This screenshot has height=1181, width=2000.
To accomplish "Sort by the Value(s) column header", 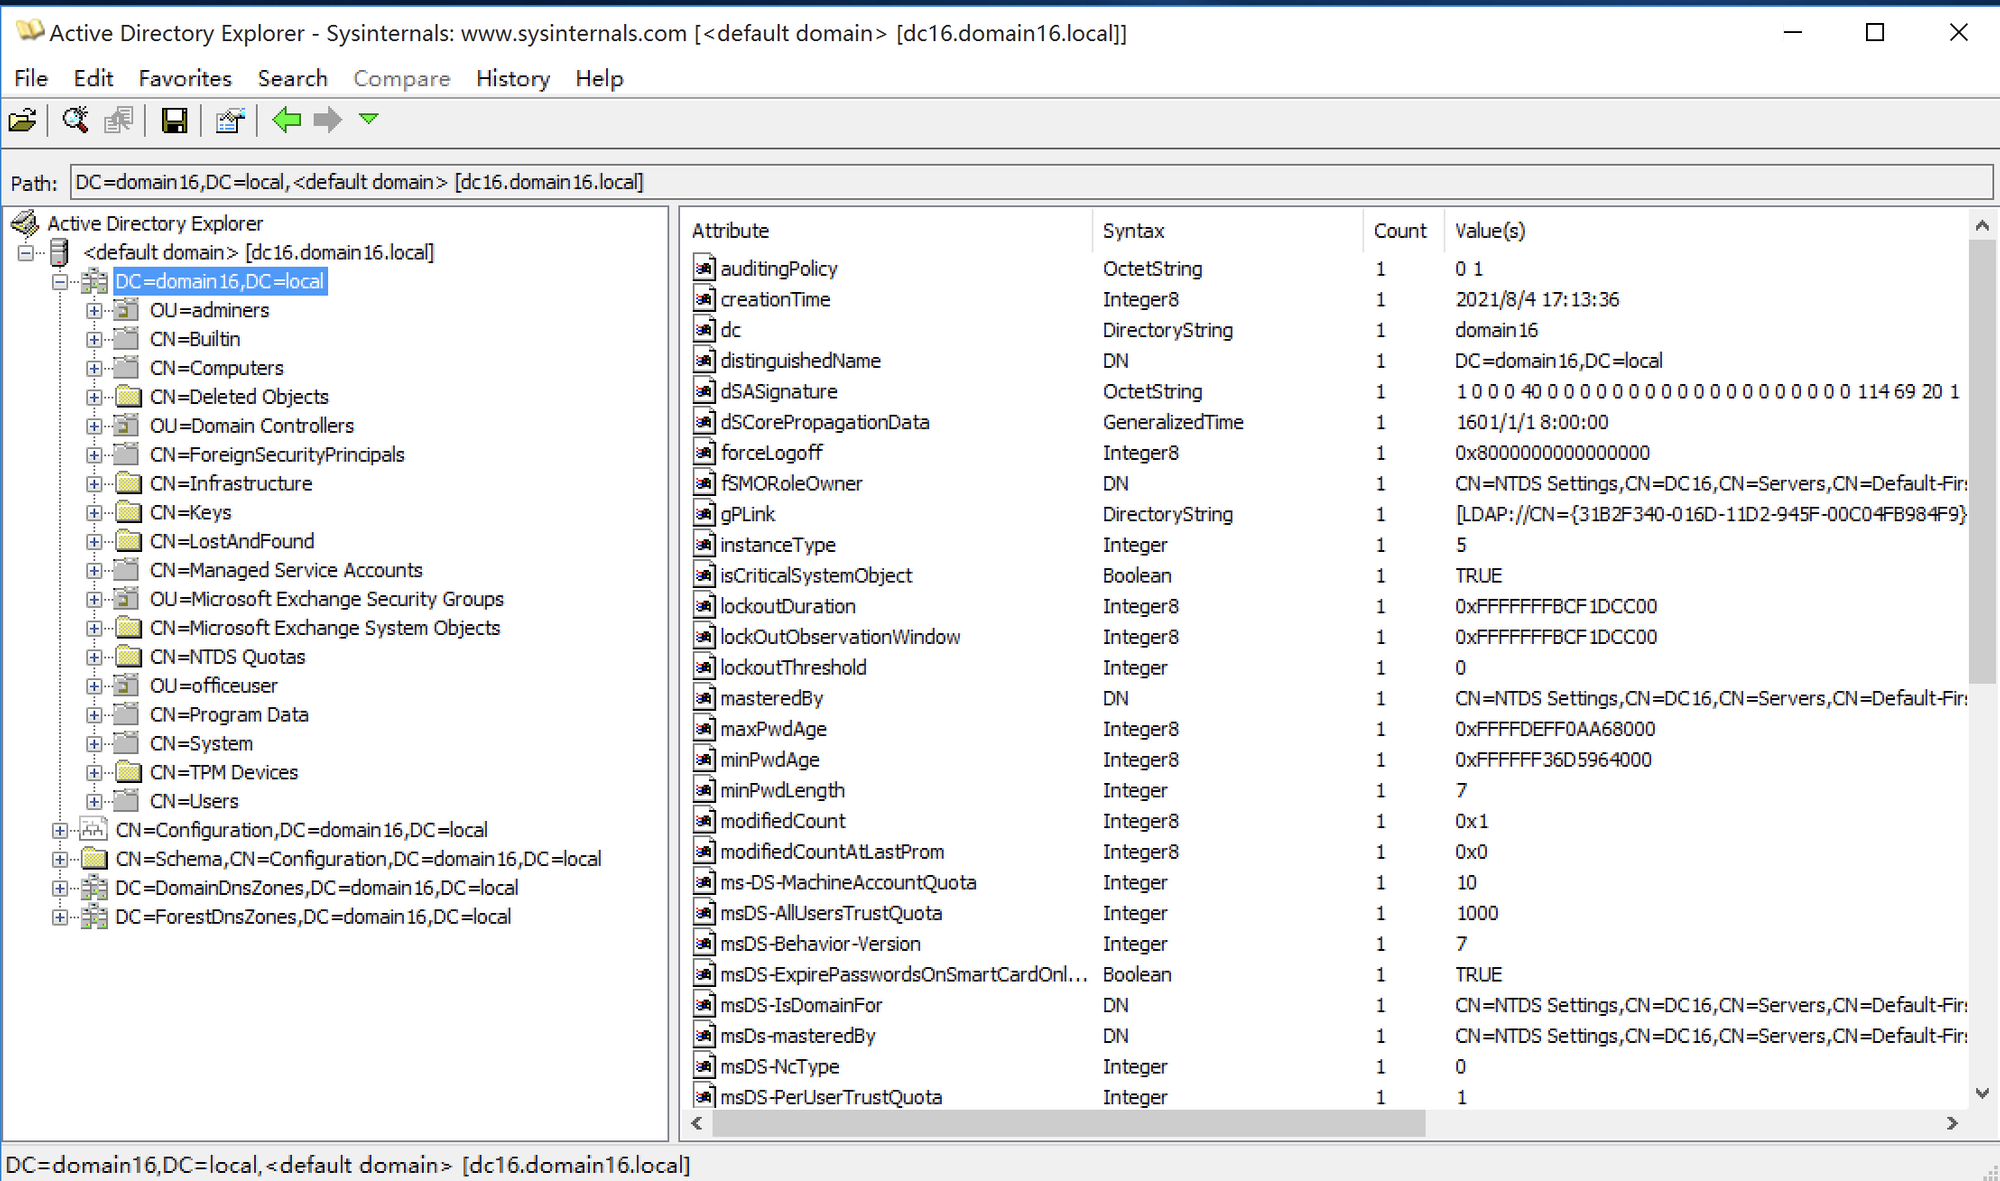I will click(x=1705, y=230).
